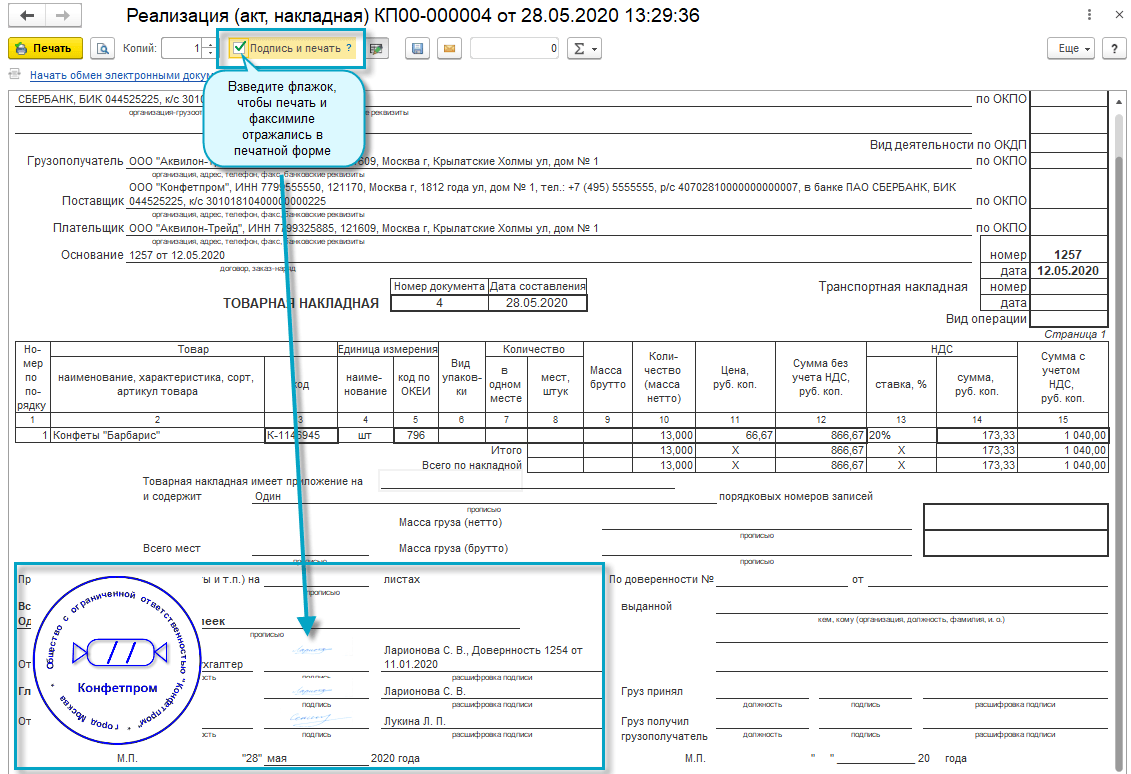Screen dimensions: 1131x774
Task: Open the Sigma sum dropdown
Action: [584, 48]
